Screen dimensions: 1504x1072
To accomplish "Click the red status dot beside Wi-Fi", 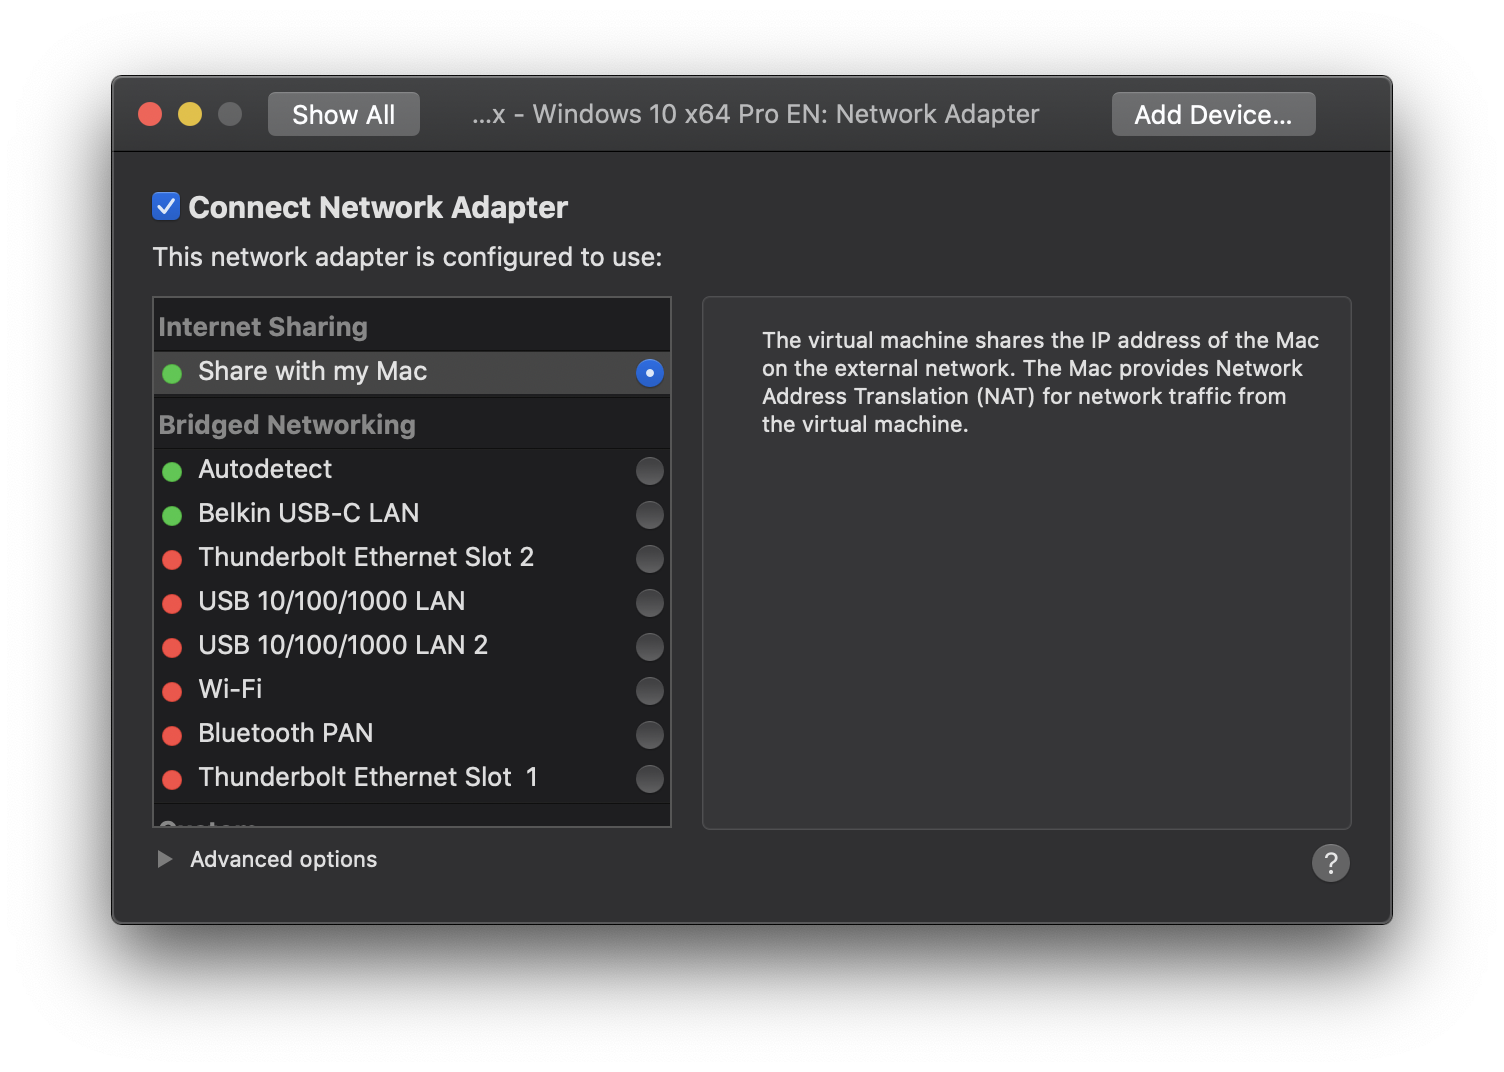I will [x=172, y=691].
